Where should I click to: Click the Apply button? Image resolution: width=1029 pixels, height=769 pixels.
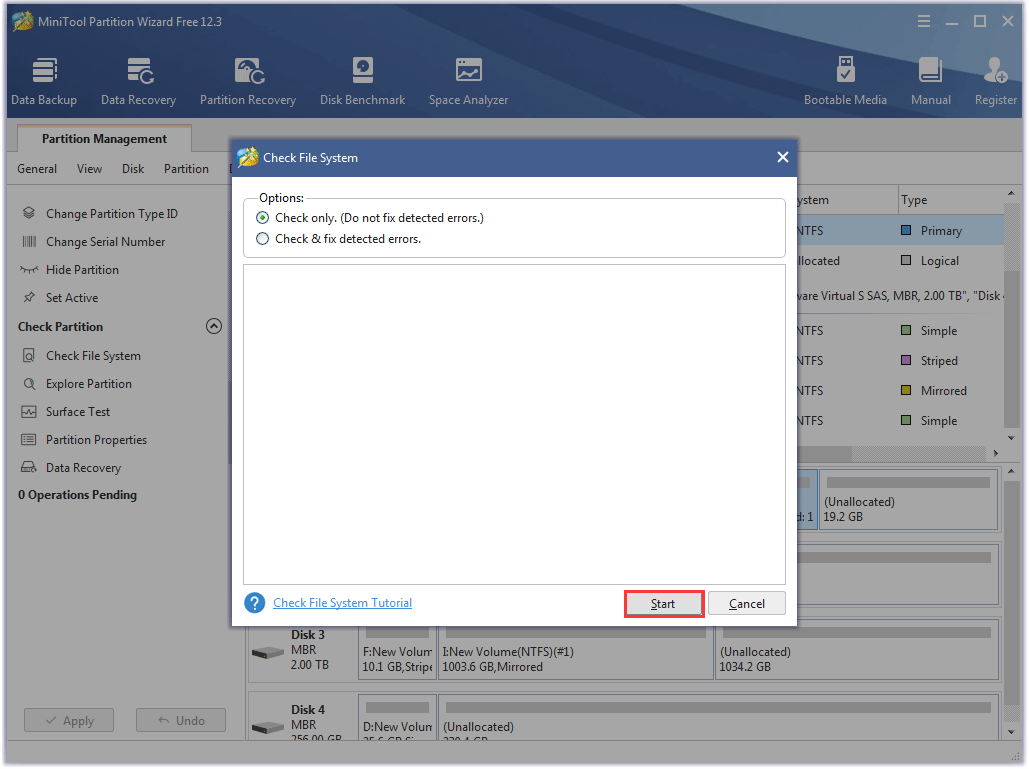tap(69, 720)
